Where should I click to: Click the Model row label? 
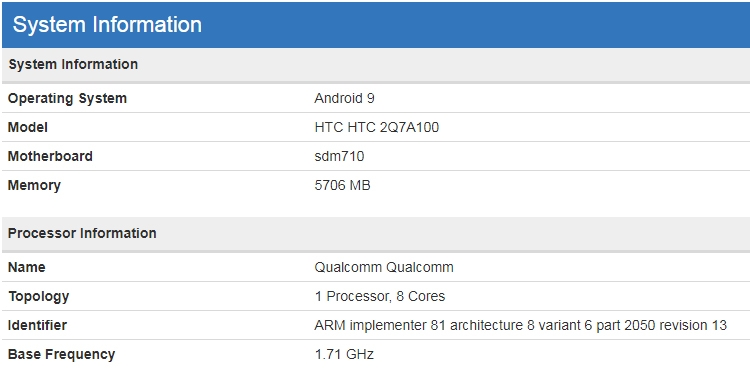28,127
